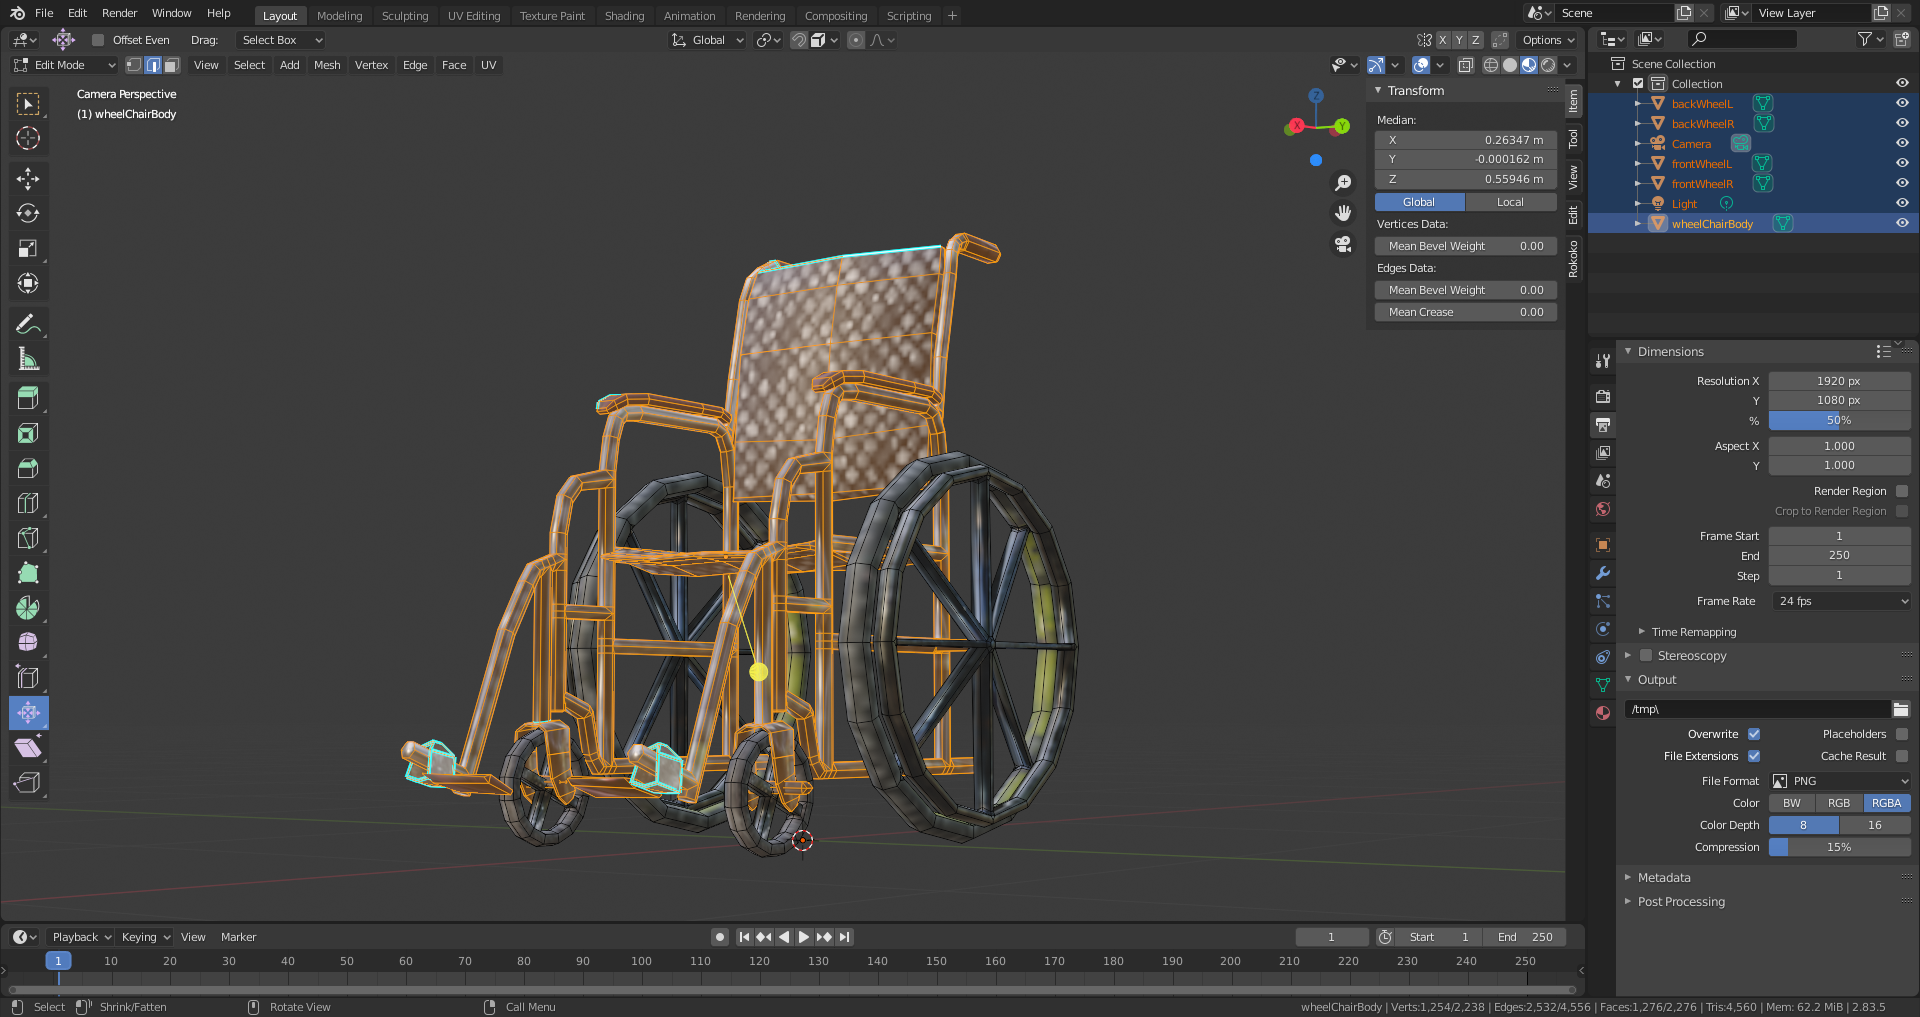
Task: Switch Transform orientation to Local
Action: point(1511,201)
